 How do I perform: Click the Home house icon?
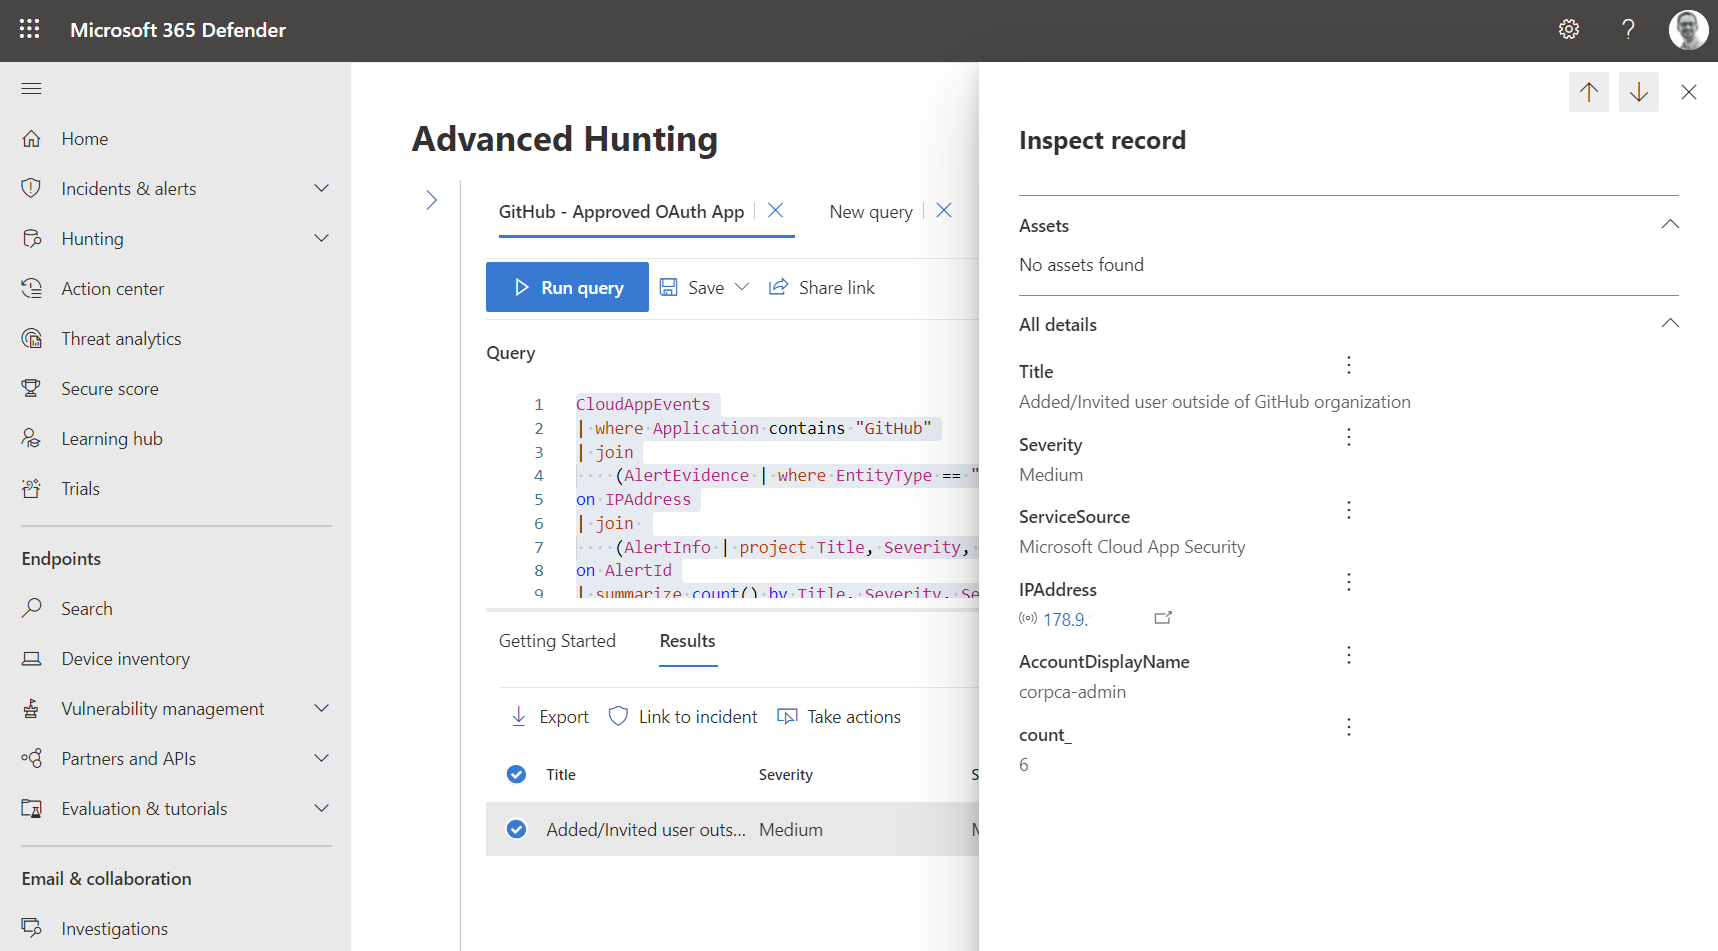(x=32, y=139)
